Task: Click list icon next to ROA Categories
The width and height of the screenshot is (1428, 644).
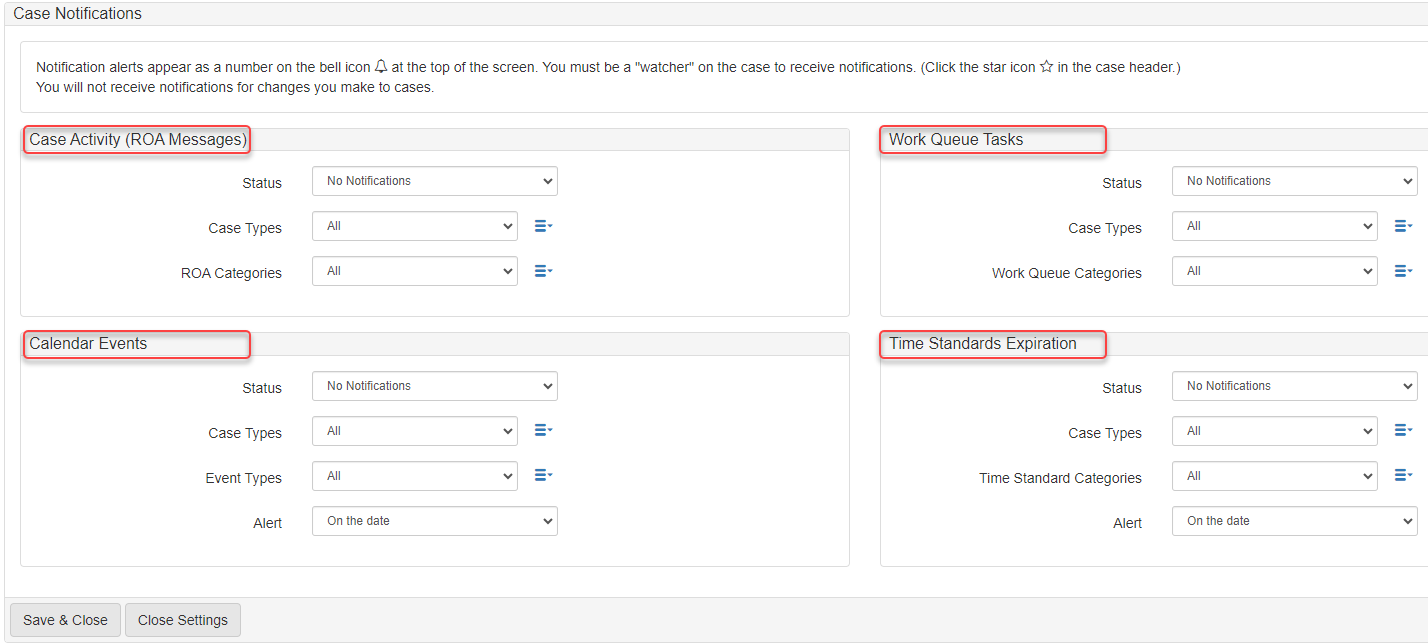Action: click(543, 271)
